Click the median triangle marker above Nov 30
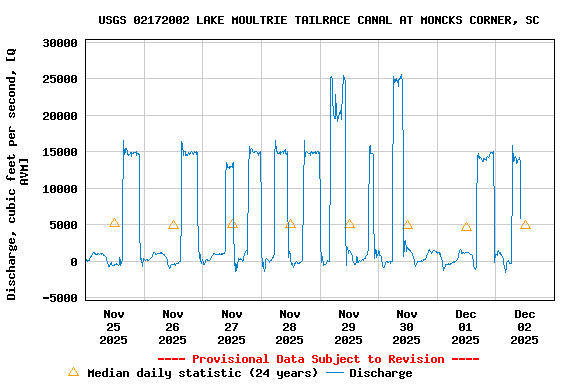 pos(407,225)
